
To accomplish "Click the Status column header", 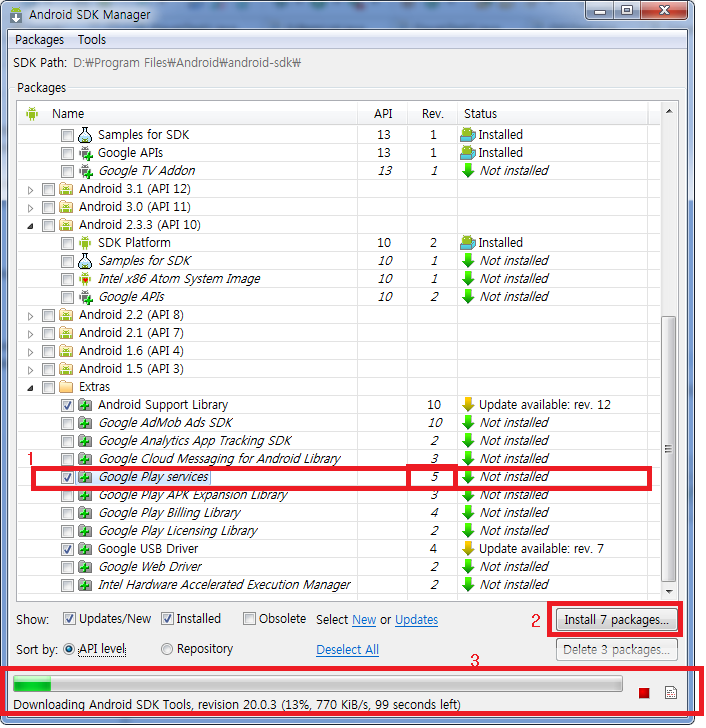I will [x=552, y=113].
